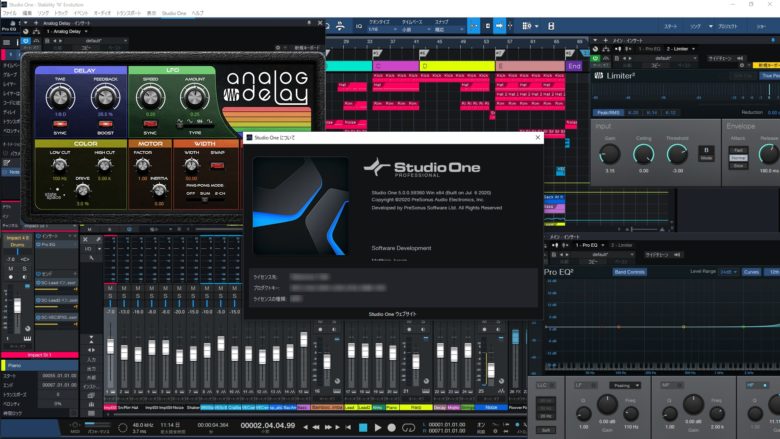Close the Studio One about dialog
Viewport: 780px width, 439px height.
click(x=538, y=137)
